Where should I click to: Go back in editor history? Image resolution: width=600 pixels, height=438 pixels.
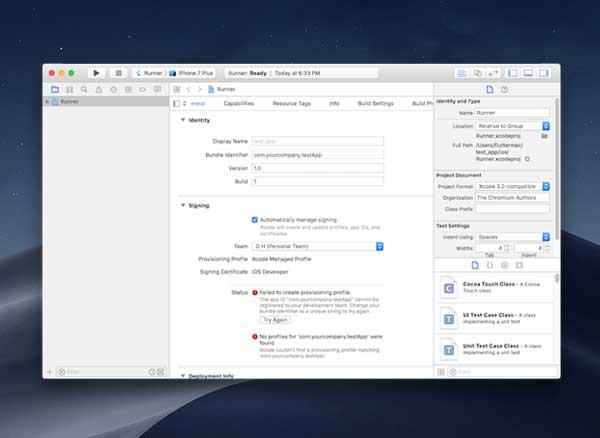click(x=189, y=90)
